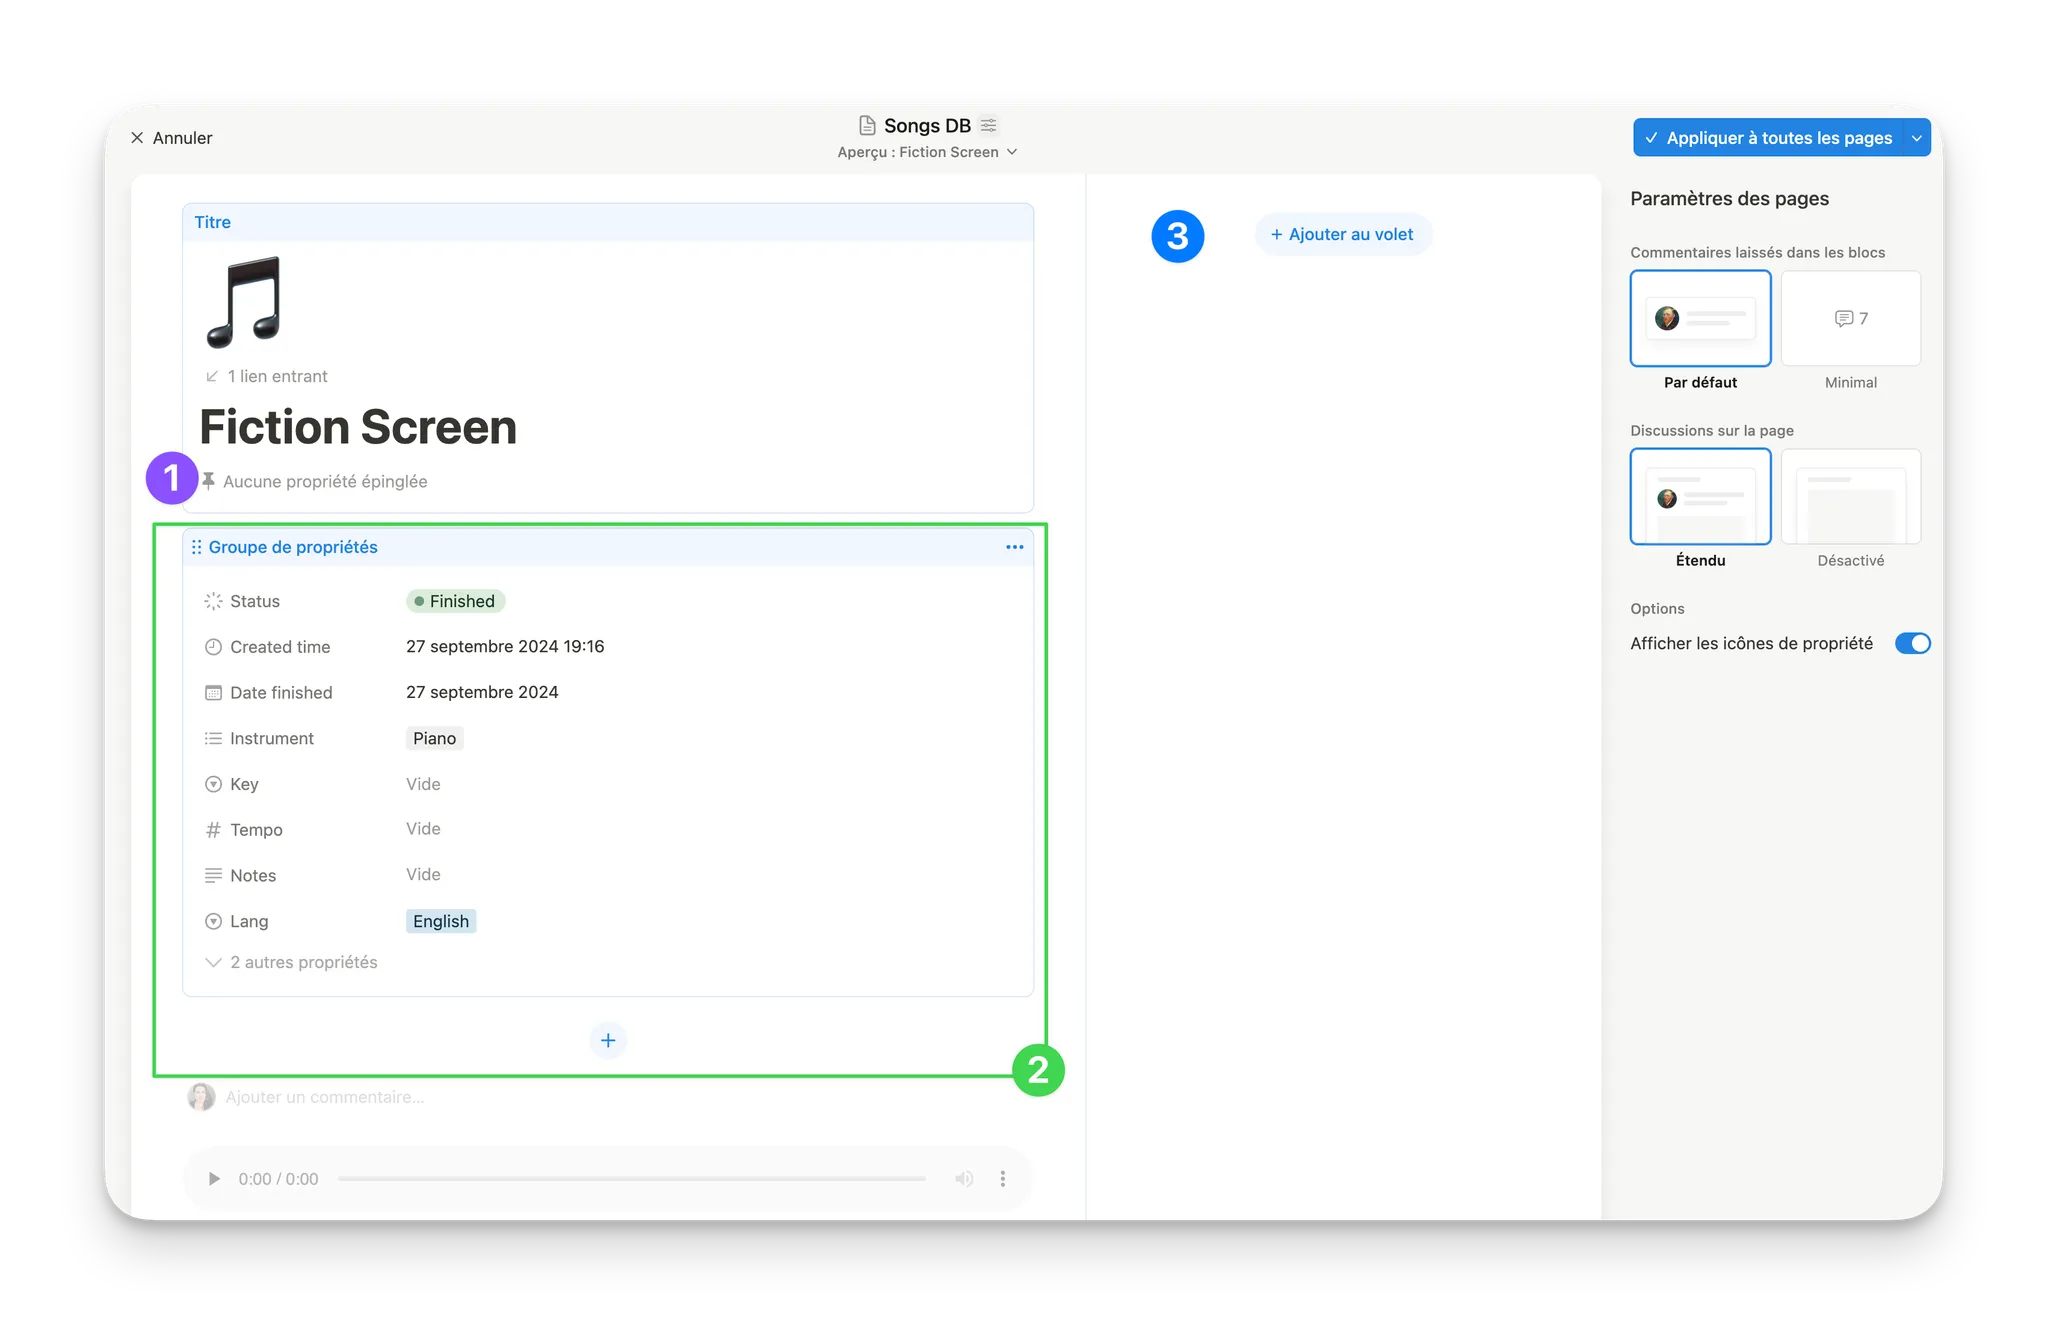
Task: Click the audio progress seek bar
Action: (x=631, y=1179)
